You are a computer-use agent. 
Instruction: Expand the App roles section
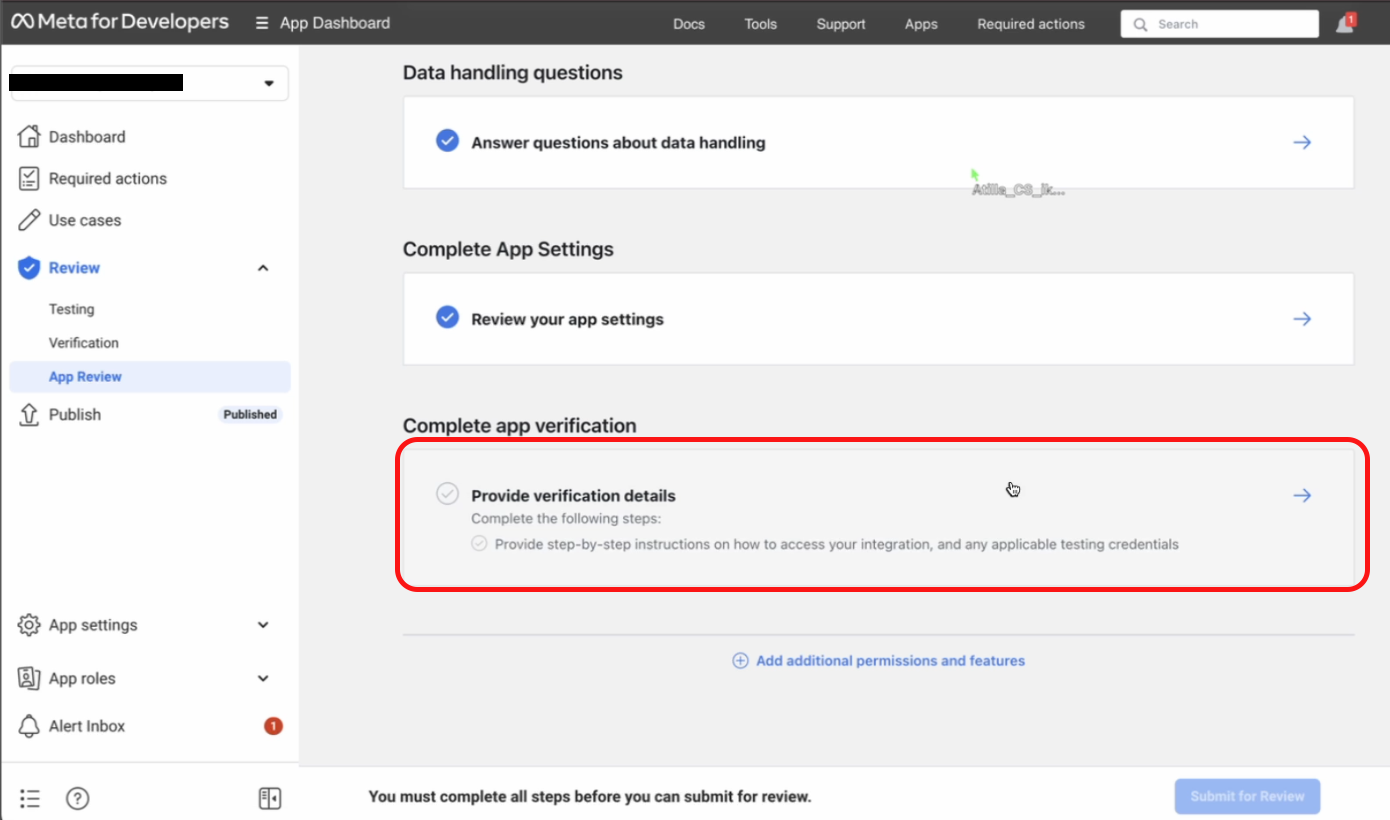tap(263, 678)
